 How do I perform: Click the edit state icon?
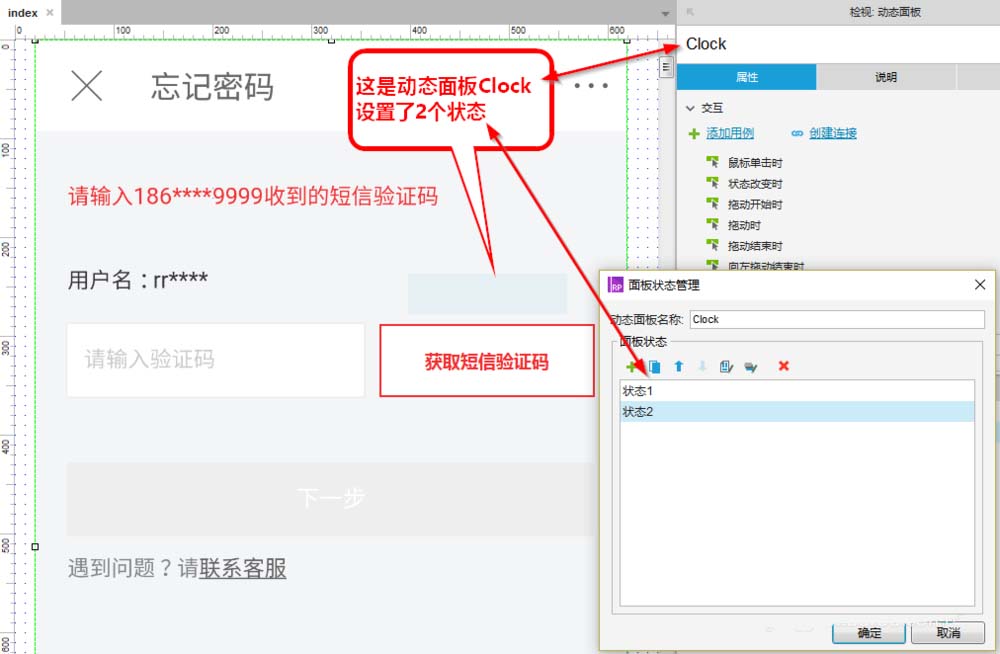click(x=726, y=366)
